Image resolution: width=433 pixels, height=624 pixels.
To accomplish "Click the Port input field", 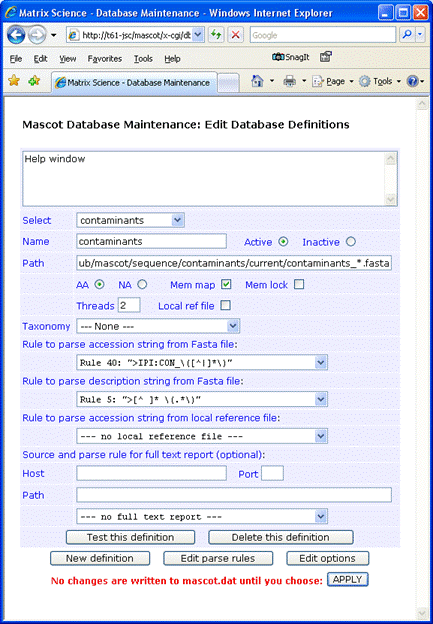I will coord(272,474).
